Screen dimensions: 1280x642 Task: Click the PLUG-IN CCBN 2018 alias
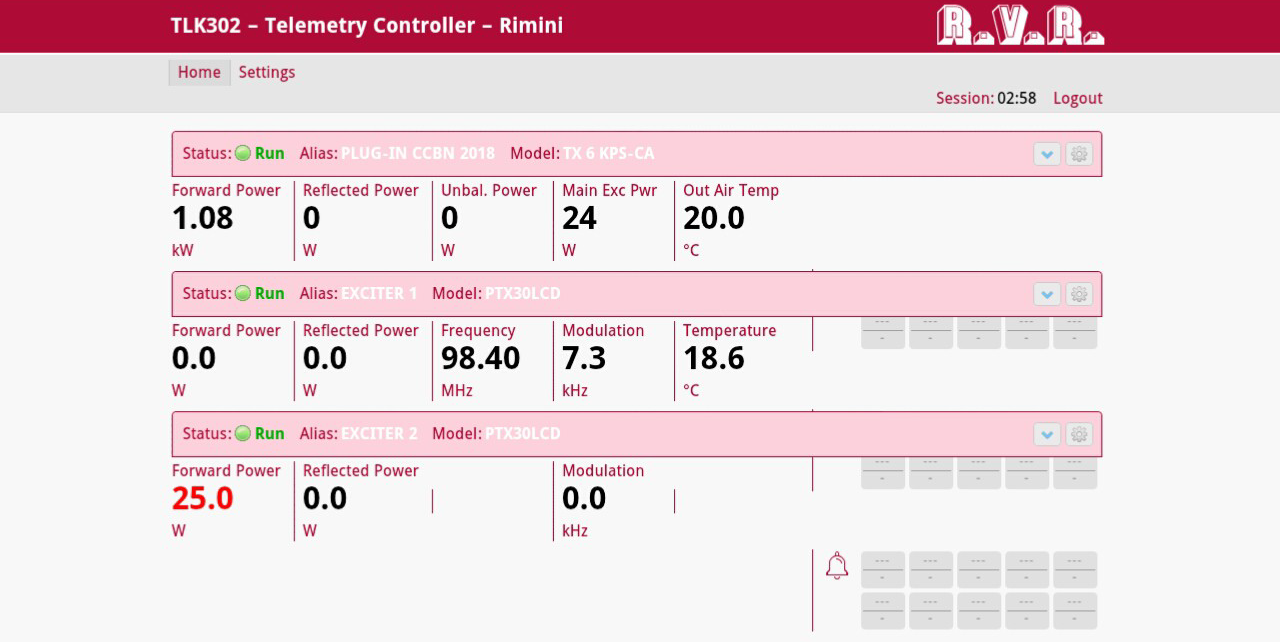[x=418, y=153]
